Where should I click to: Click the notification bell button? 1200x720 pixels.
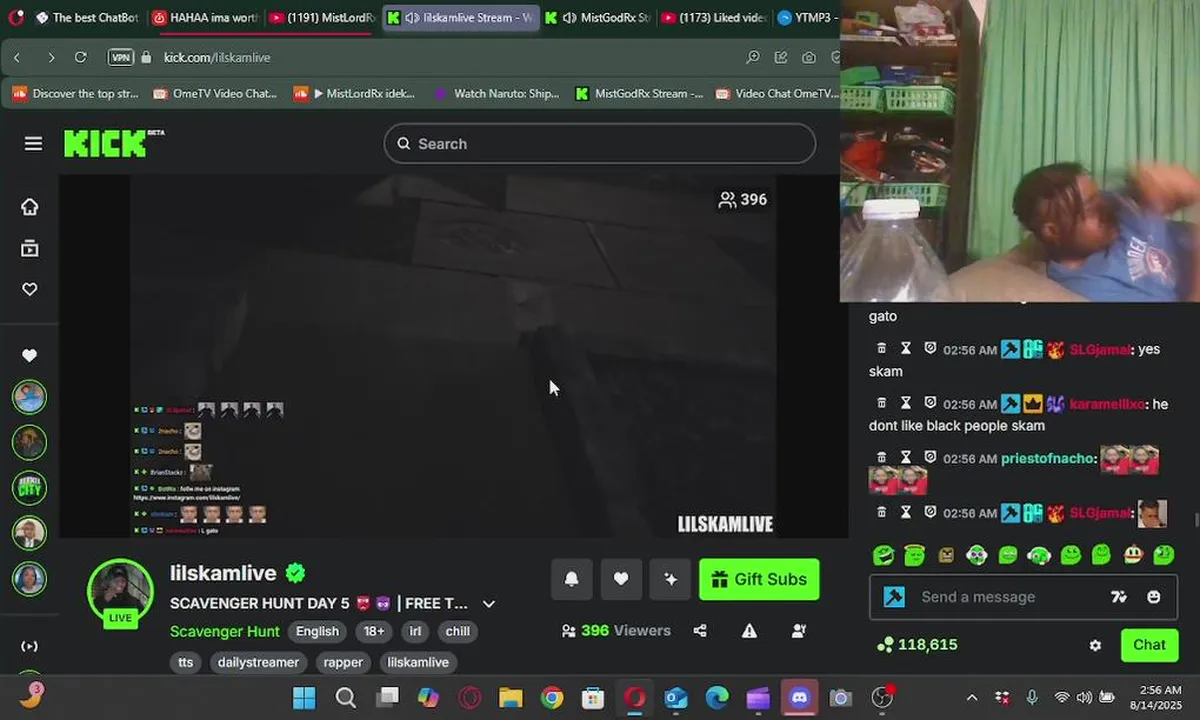pyautogui.click(x=571, y=579)
